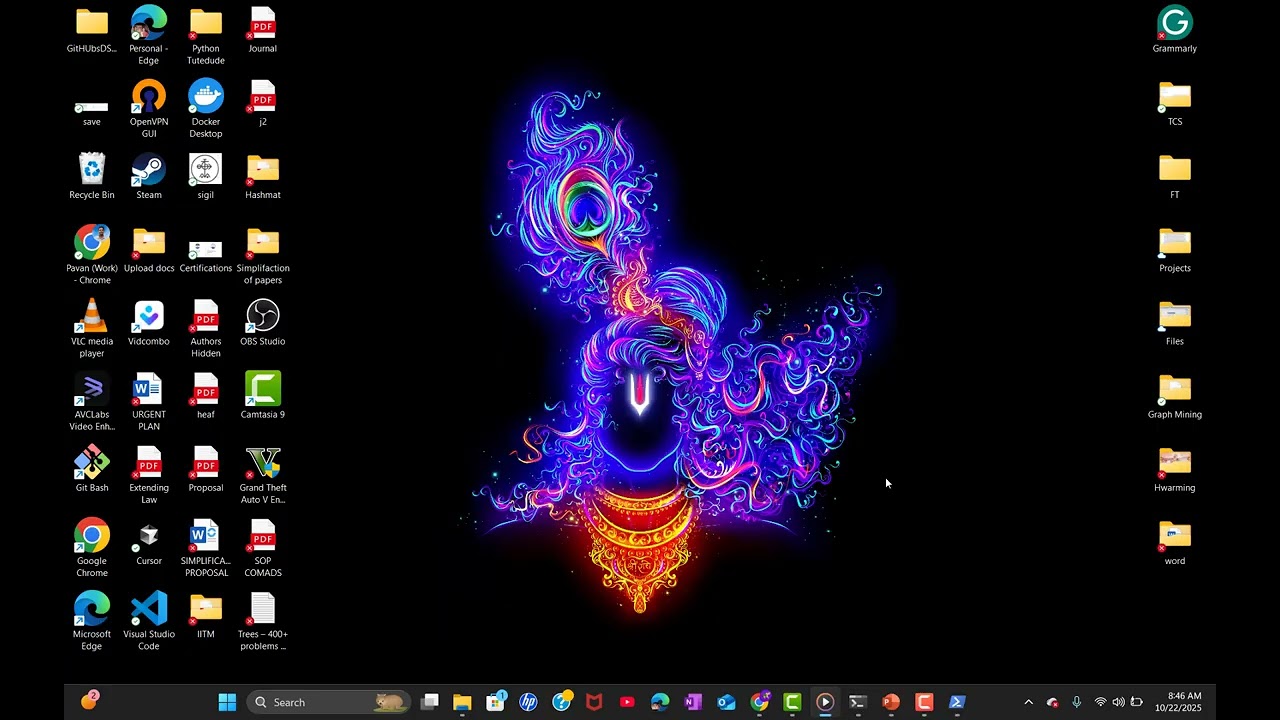
Task: Launch Personal - Edge shortcut
Action: pyautogui.click(x=149, y=22)
